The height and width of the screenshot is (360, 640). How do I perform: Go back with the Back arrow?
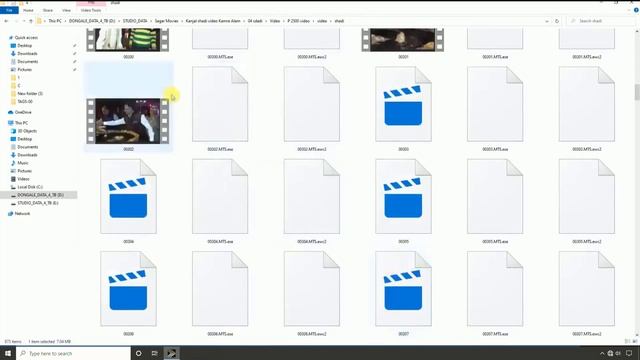tap(6, 21)
